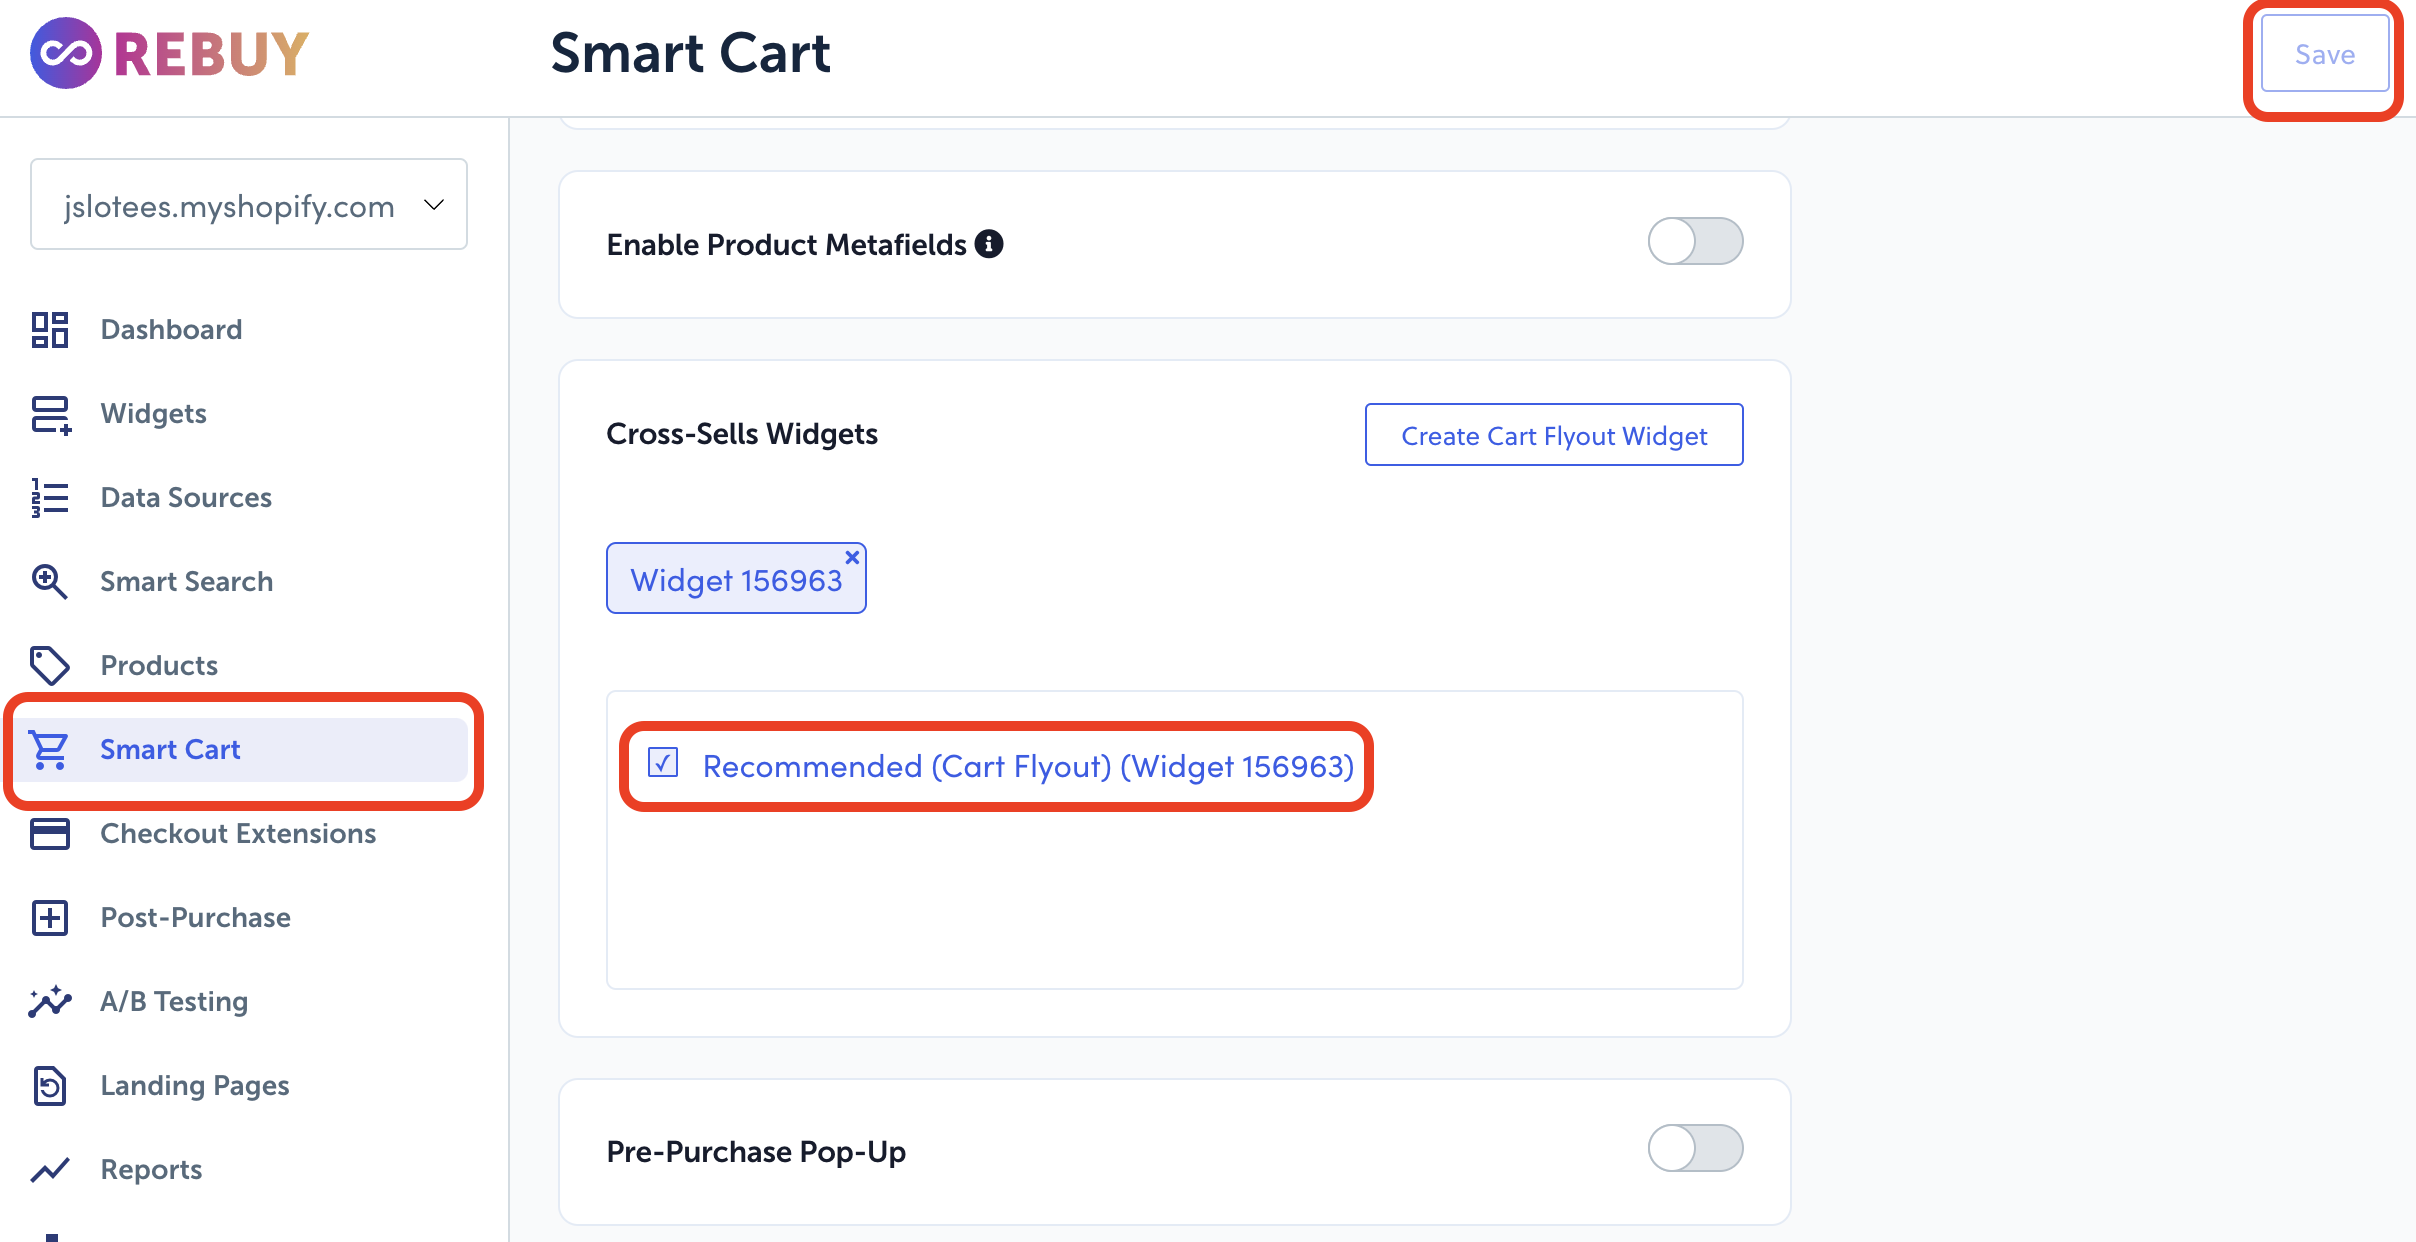Click the Data Sources list icon
Image resolution: width=2416 pixels, height=1242 pixels.
50,498
